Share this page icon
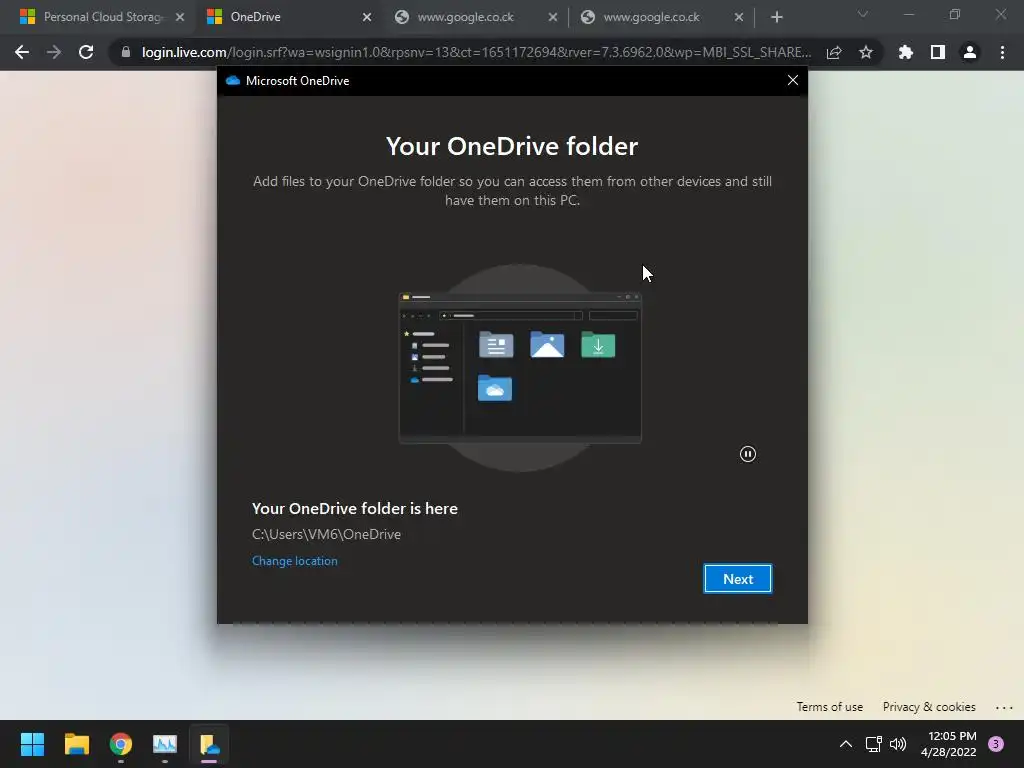Screen dimensions: 1024x768 point(834,52)
